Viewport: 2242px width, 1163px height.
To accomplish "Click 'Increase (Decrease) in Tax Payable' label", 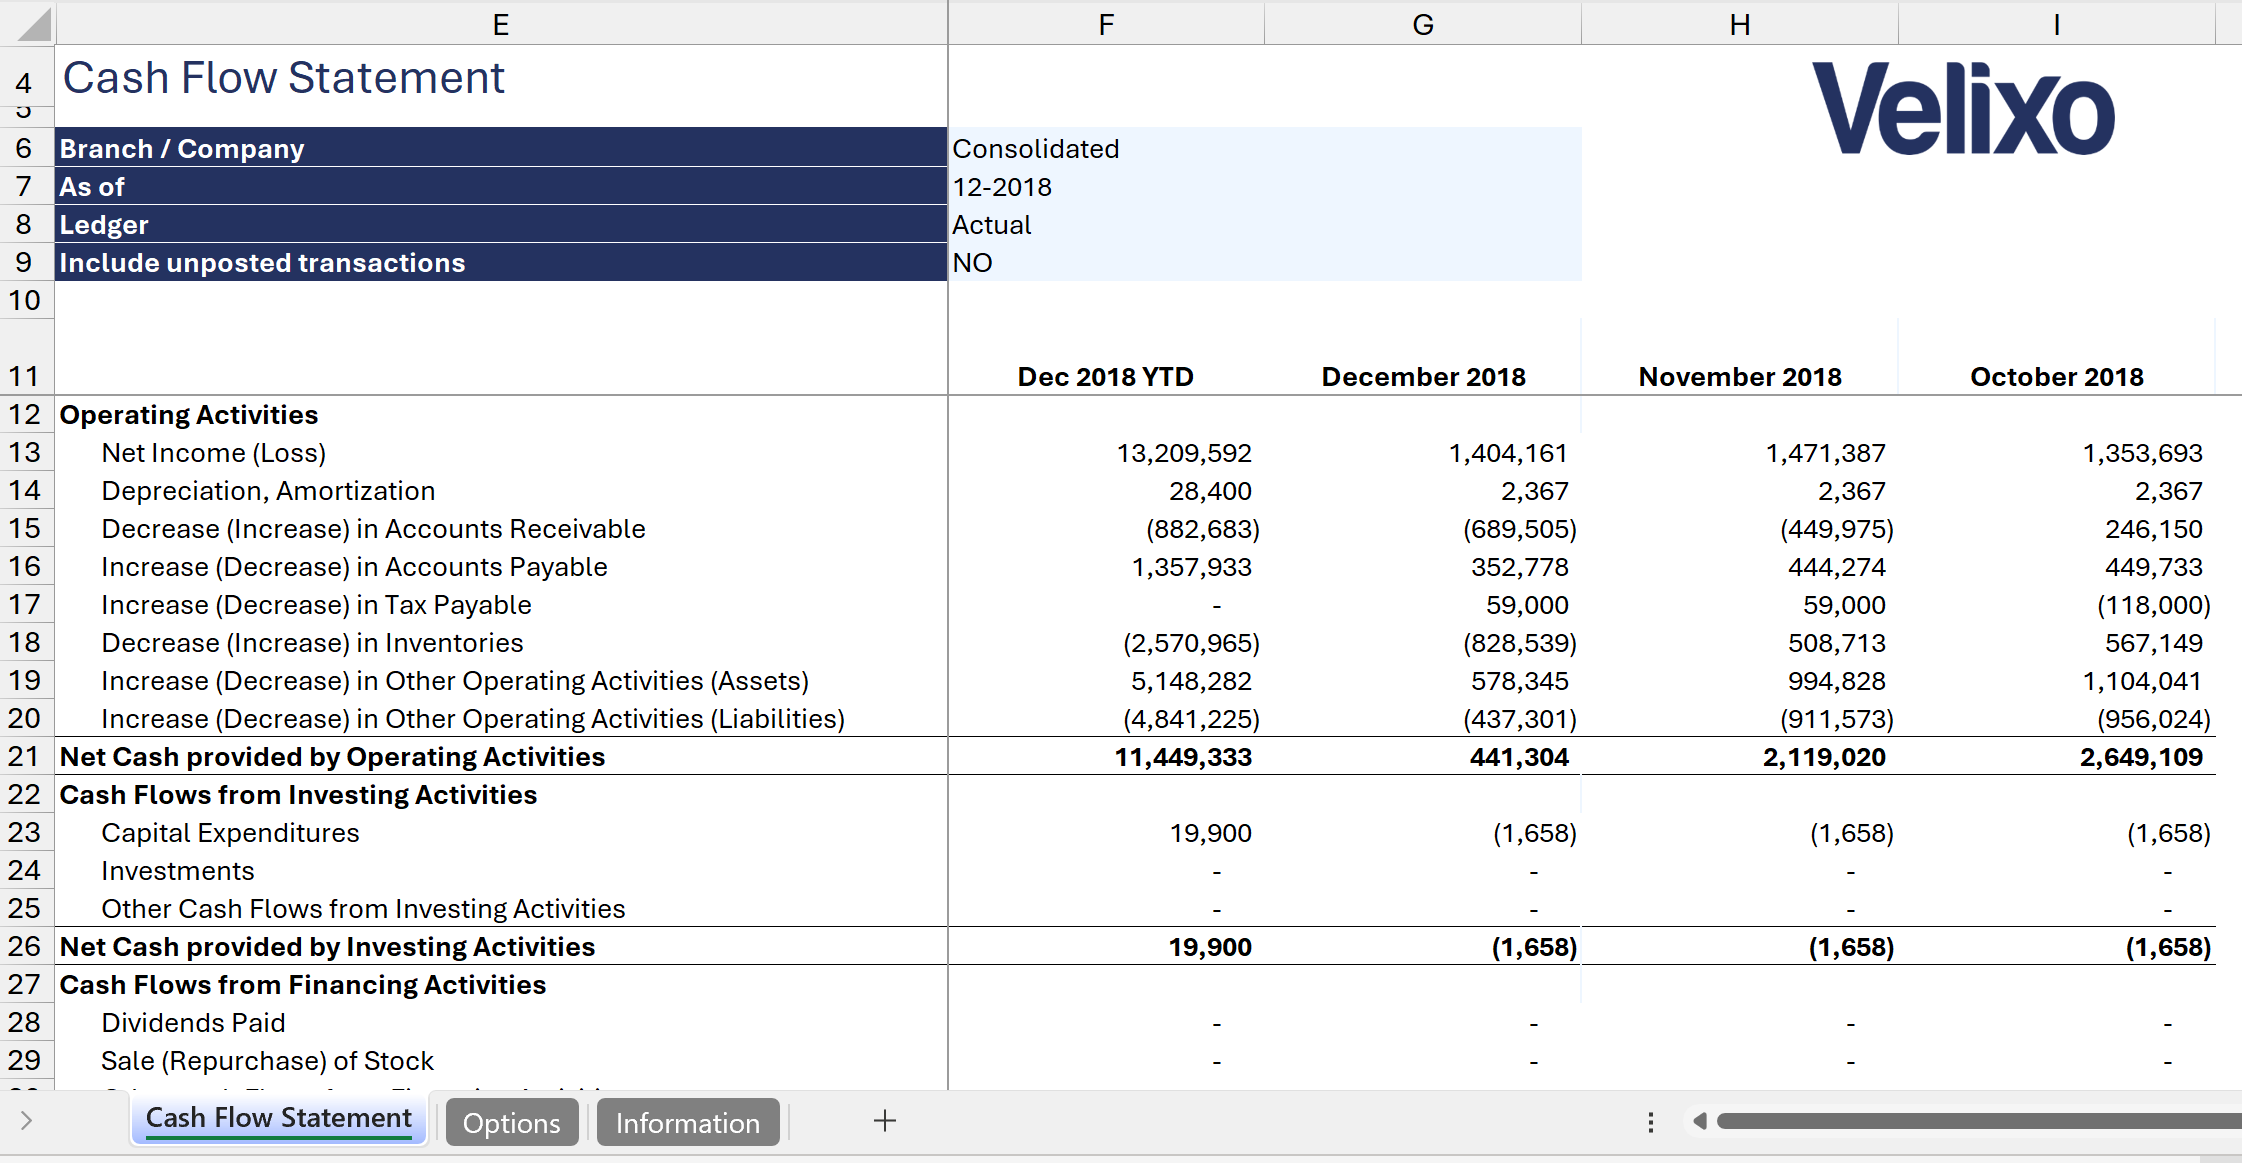I will pos(316,605).
